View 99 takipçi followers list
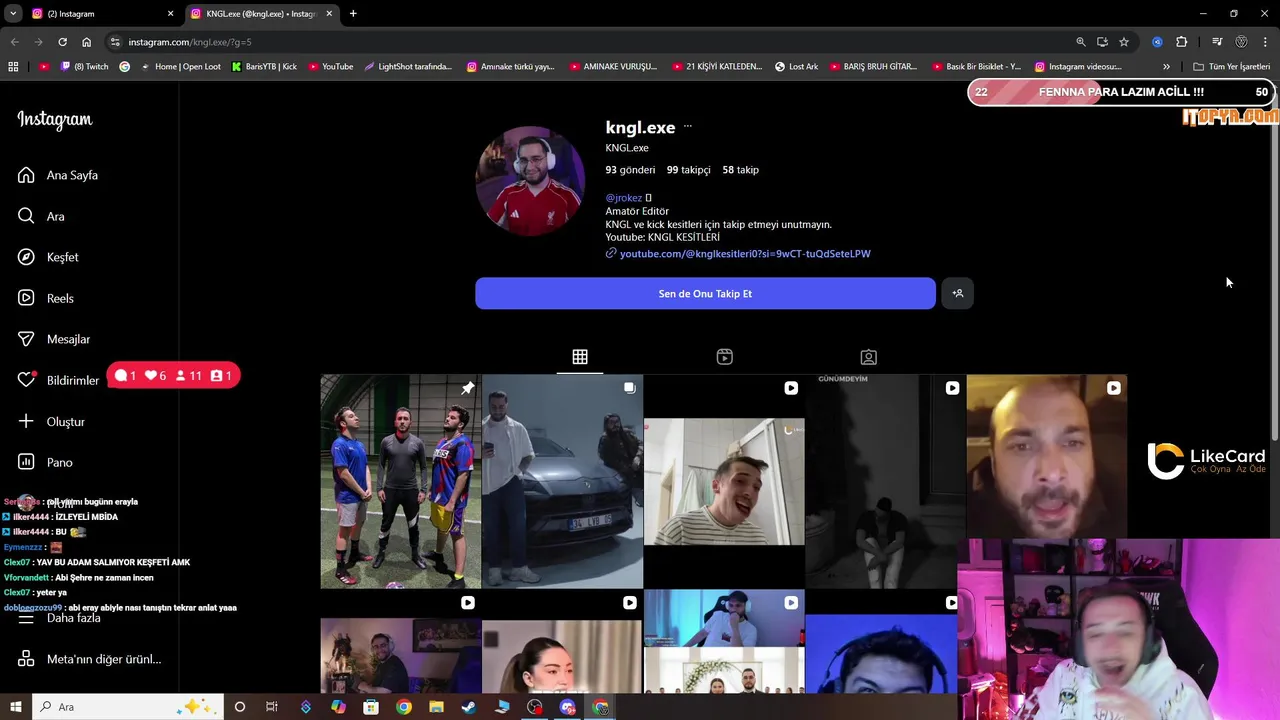The width and height of the screenshot is (1280, 720). coord(689,170)
